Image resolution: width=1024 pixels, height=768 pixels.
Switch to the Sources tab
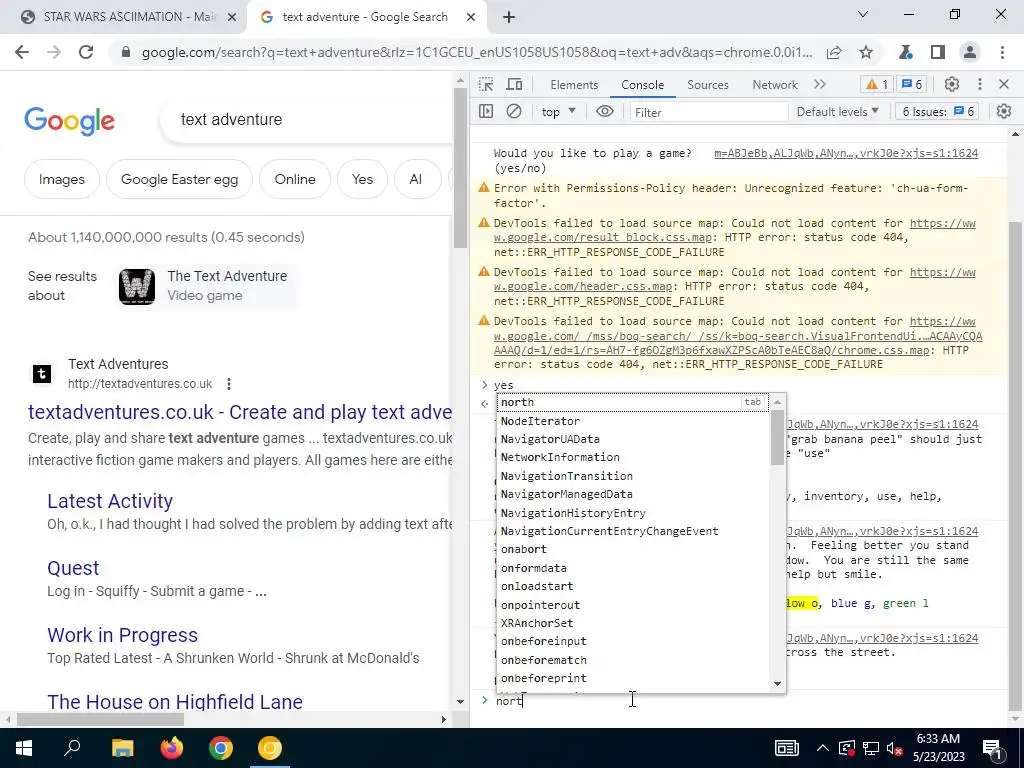tap(707, 85)
